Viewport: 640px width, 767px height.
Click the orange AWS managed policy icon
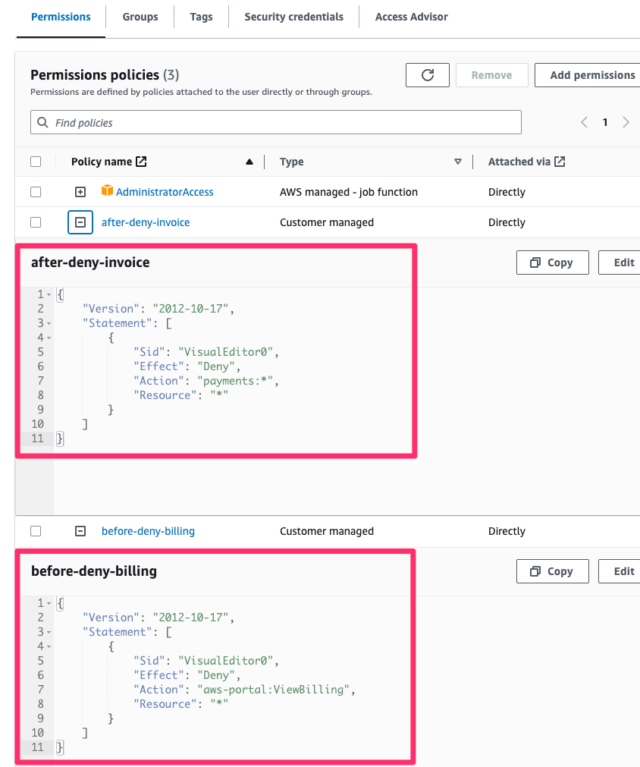pos(107,191)
